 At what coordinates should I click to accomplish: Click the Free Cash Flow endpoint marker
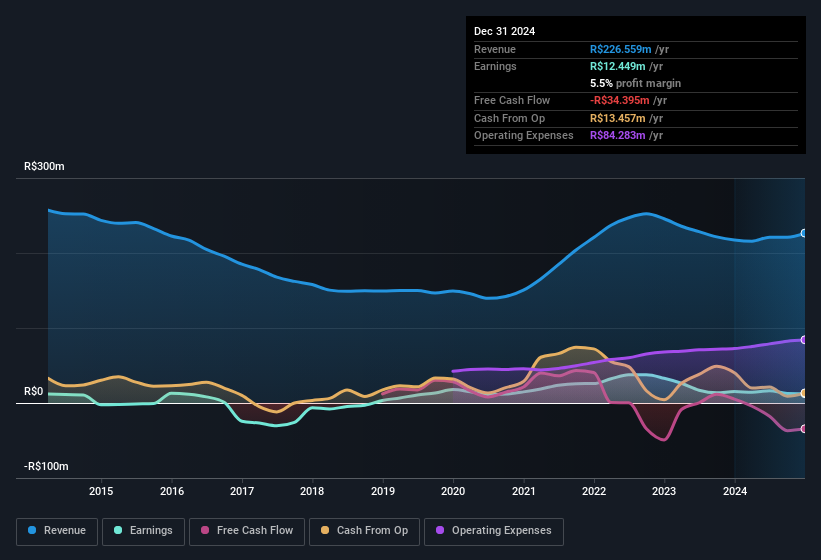(804, 429)
